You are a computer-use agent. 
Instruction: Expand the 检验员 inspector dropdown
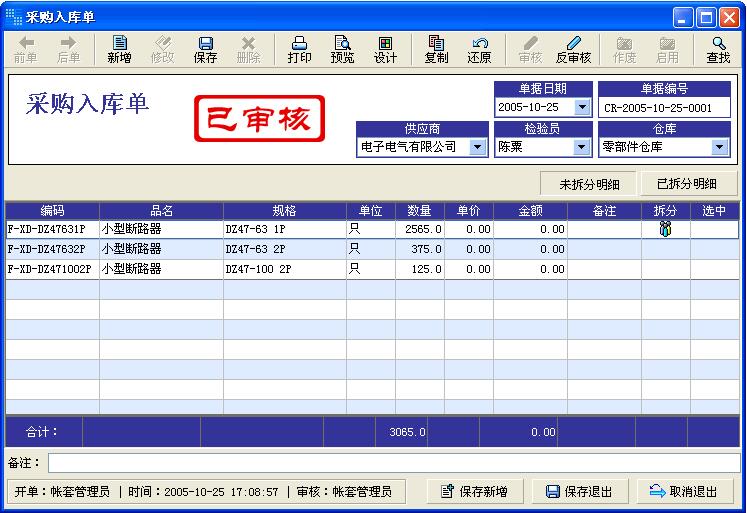(582, 147)
